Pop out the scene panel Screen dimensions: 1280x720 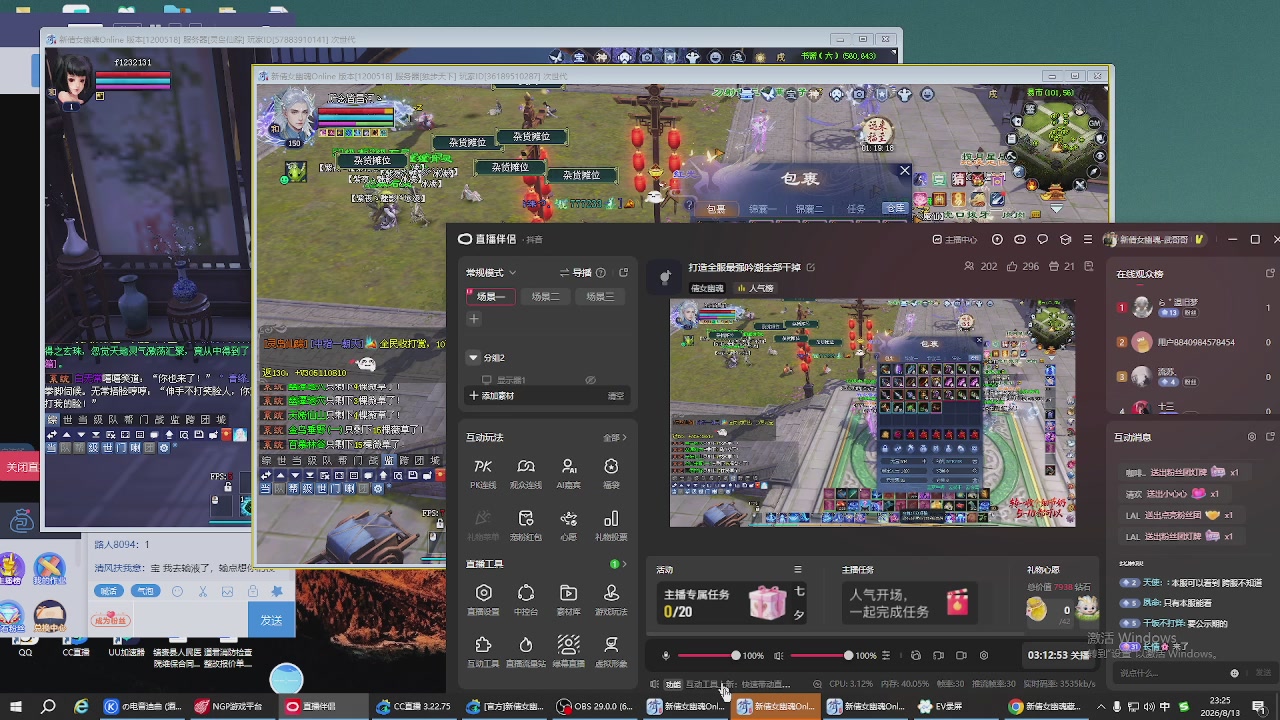click(623, 273)
